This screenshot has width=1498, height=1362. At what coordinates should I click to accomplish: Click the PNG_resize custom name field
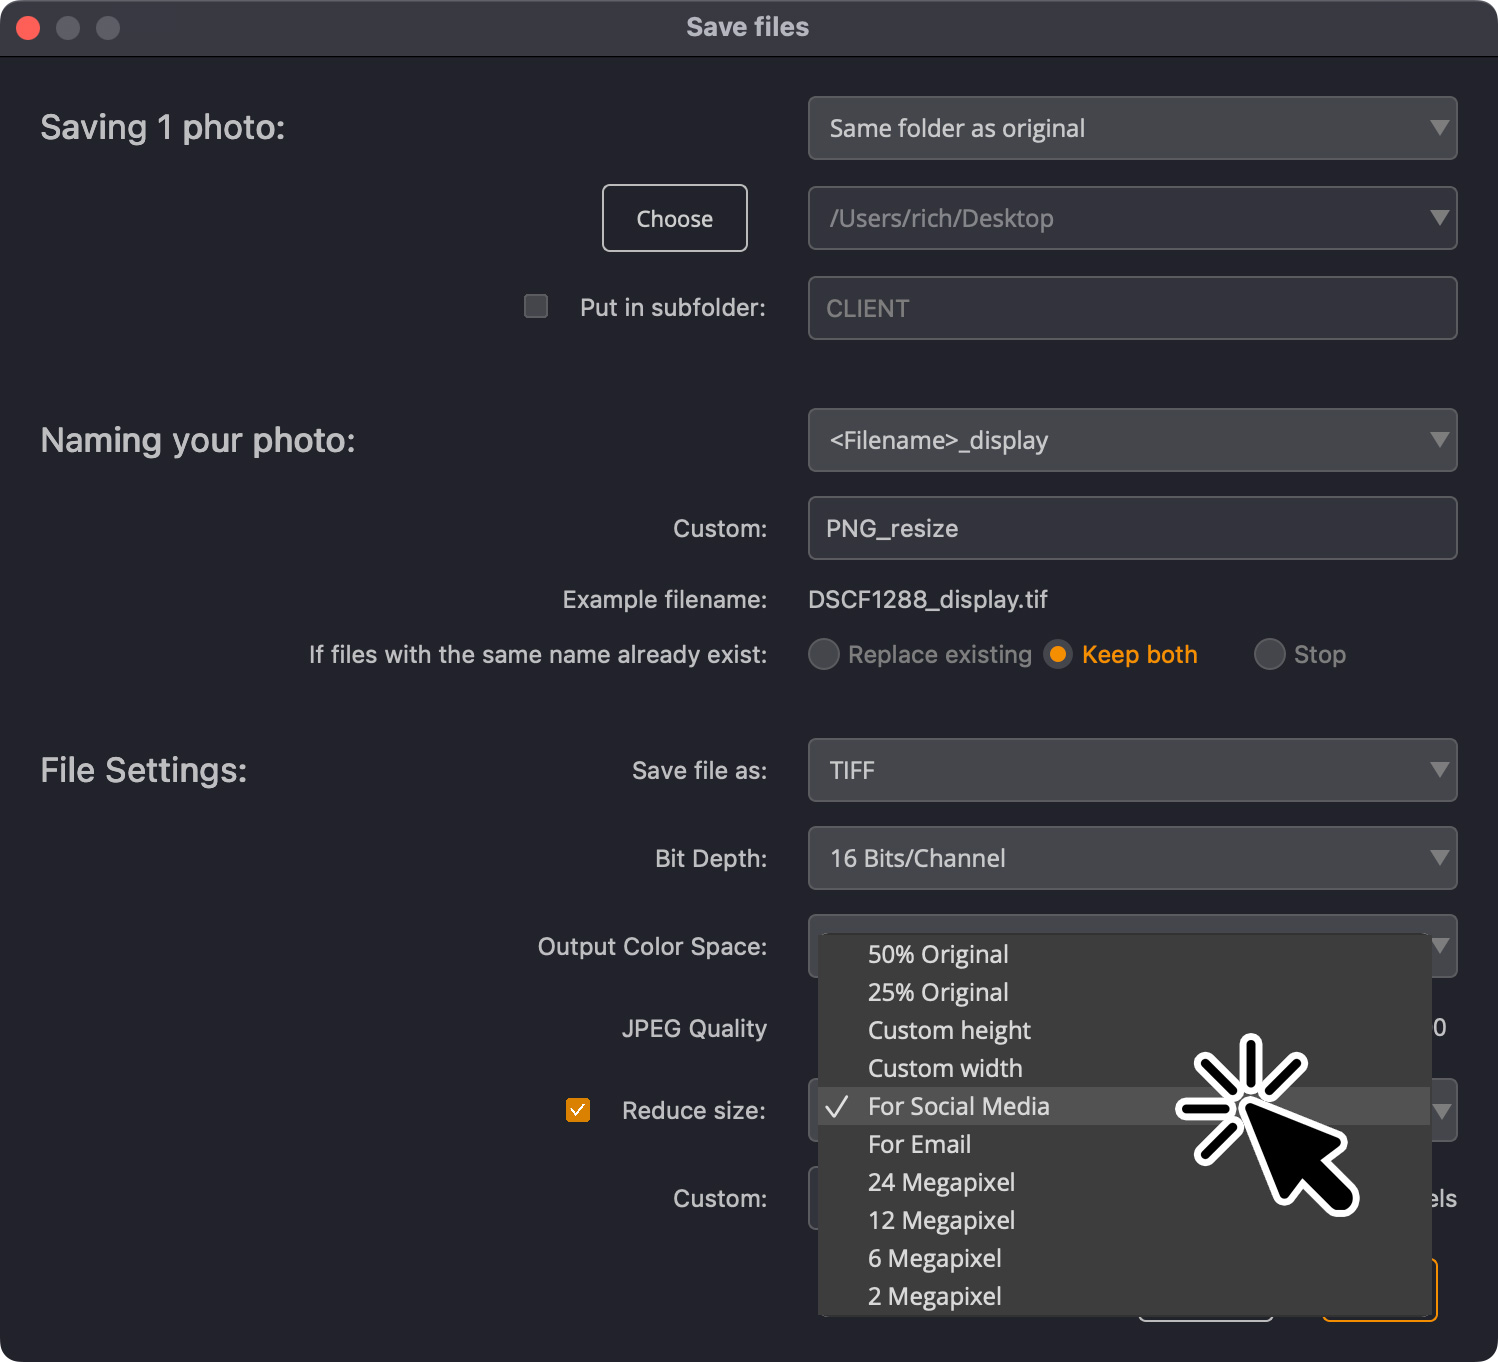point(1132,528)
